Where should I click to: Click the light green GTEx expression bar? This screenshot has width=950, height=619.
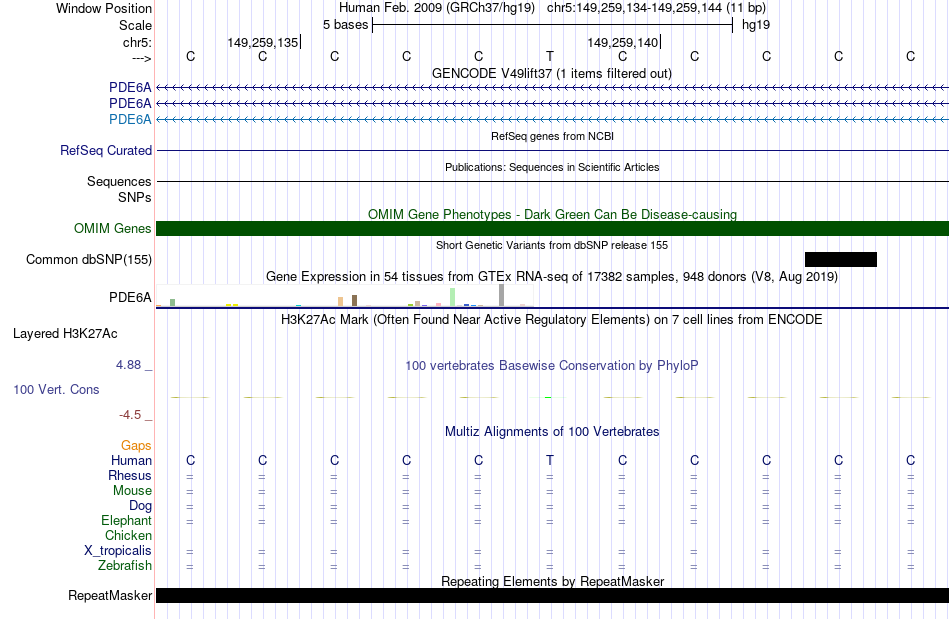(453, 297)
